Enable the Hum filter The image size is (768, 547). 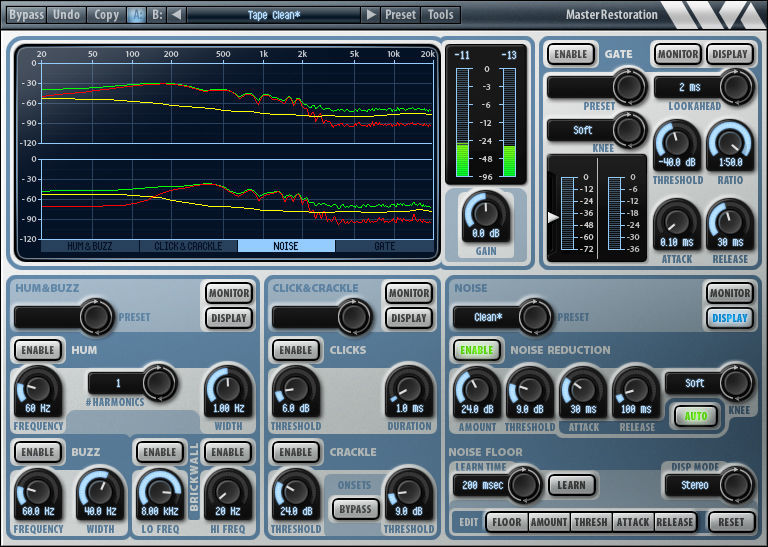point(37,350)
